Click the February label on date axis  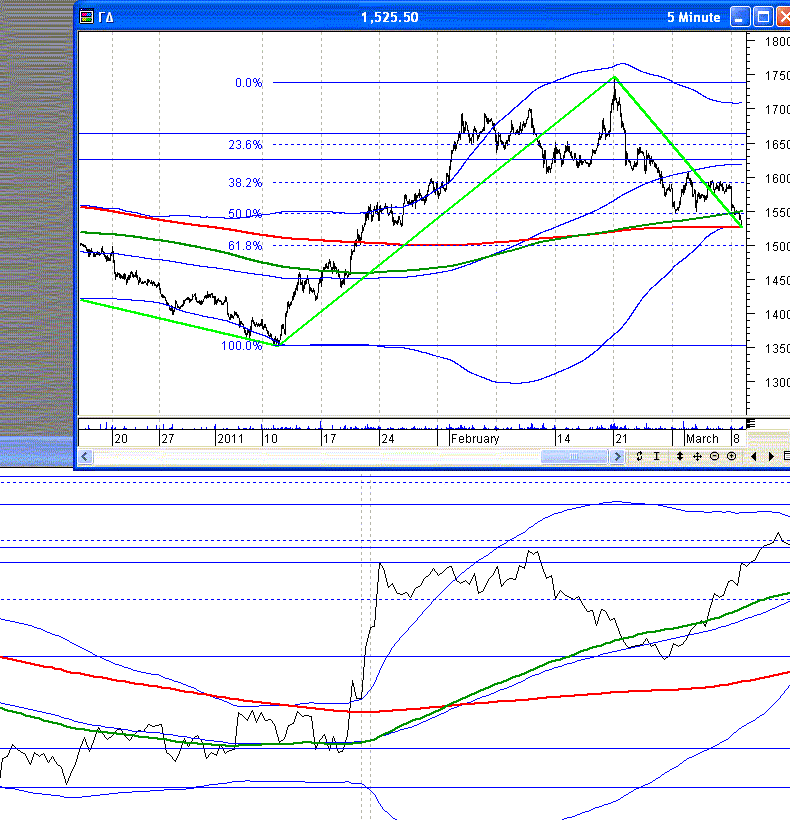474,438
